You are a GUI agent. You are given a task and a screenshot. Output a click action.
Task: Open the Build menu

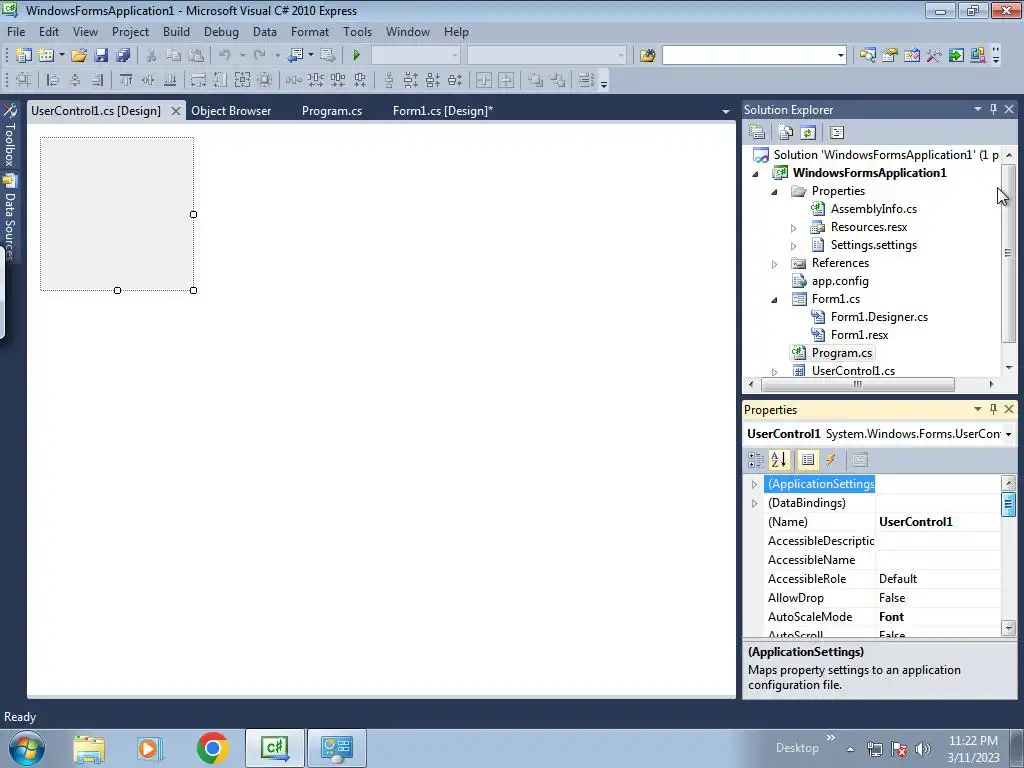[x=176, y=31]
